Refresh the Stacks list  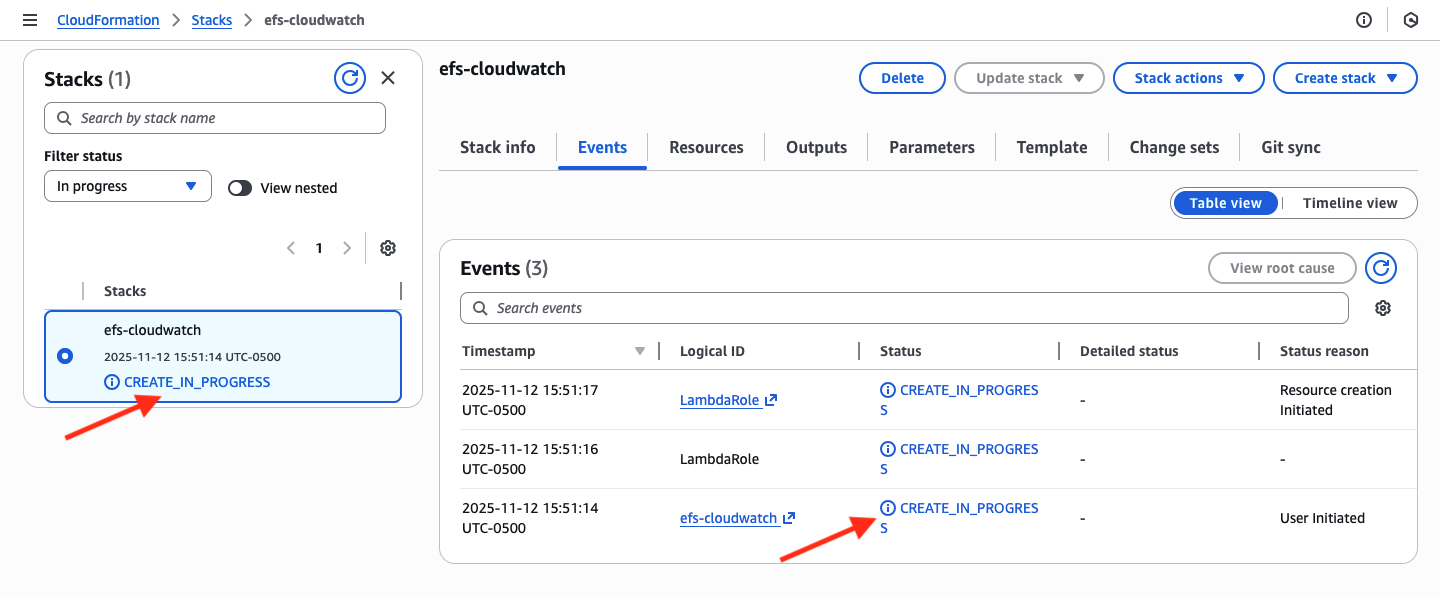(x=350, y=78)
